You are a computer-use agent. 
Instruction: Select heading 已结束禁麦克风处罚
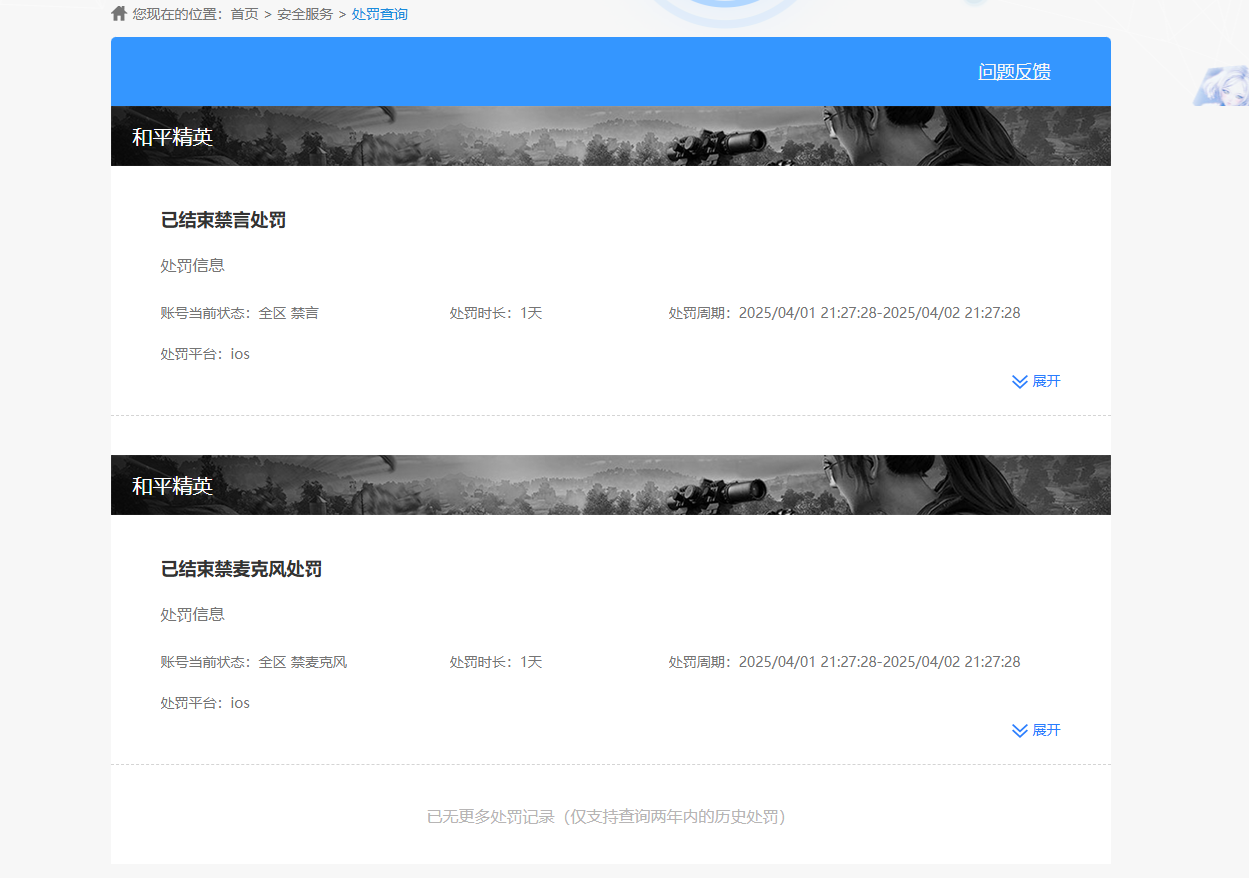click(241, 569)
